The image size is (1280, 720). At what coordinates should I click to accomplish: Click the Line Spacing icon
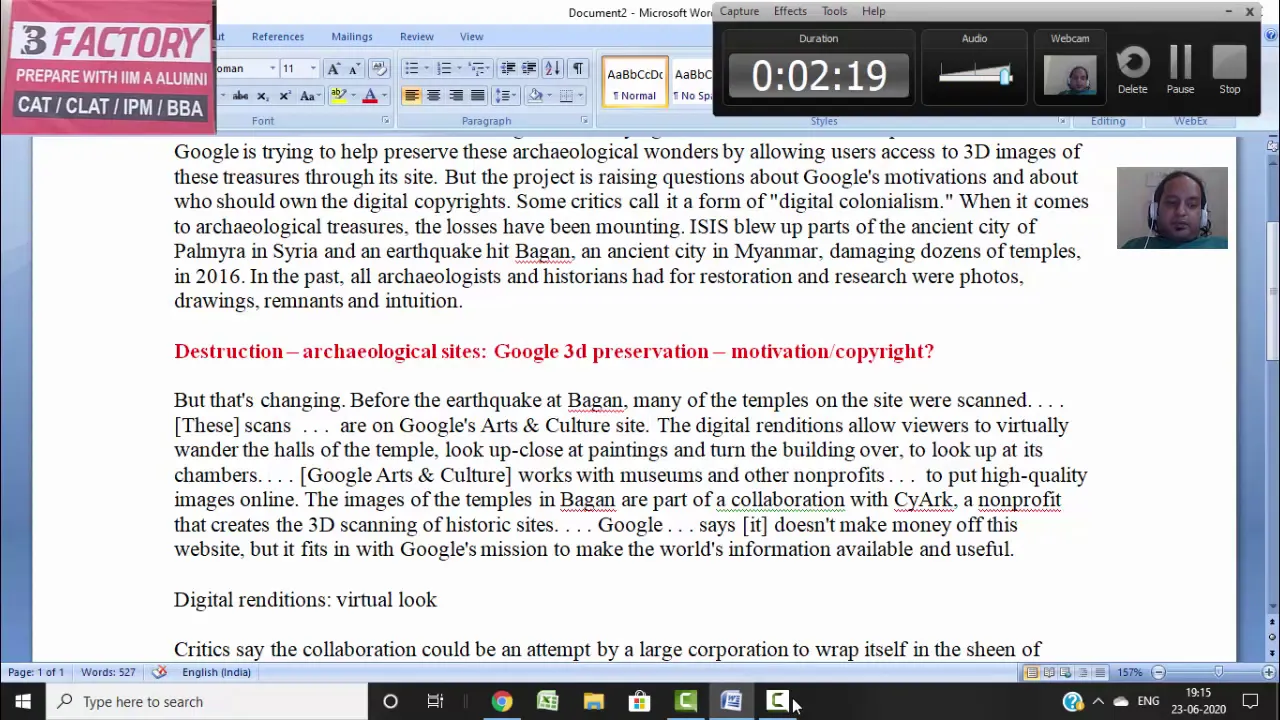tap(507, 96)
